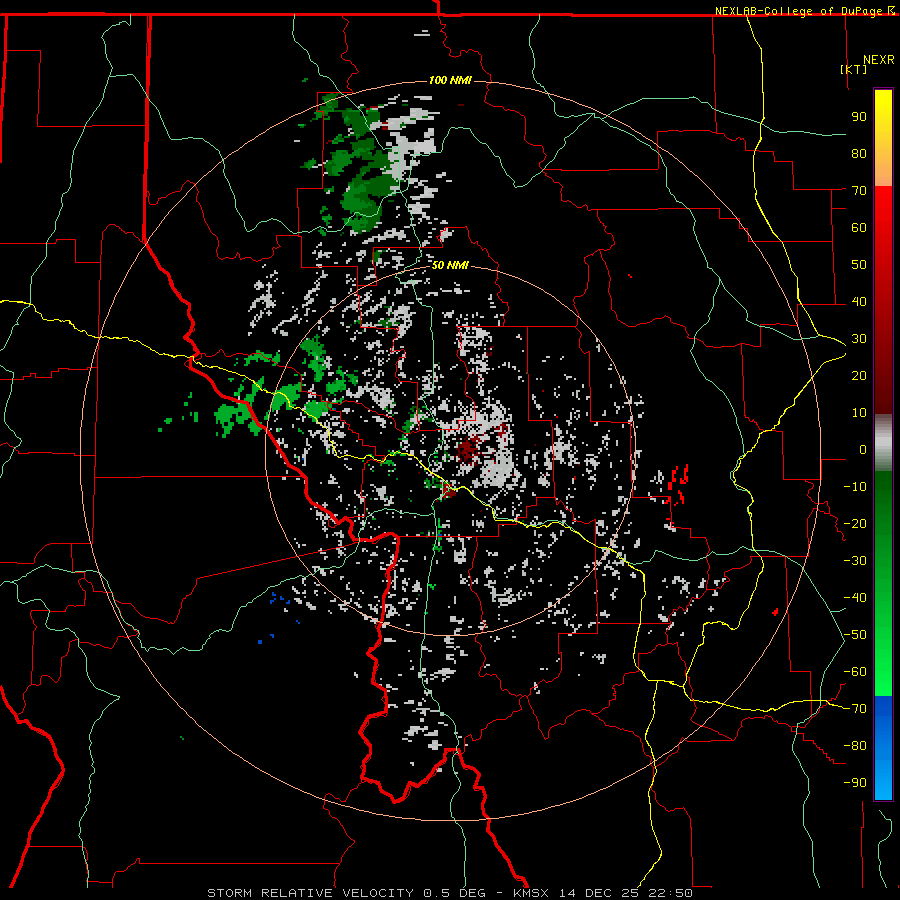Viewport: 900px width, 900px height.
Task: Click the storm relative velocity caption text
Action: coord(449,893)
